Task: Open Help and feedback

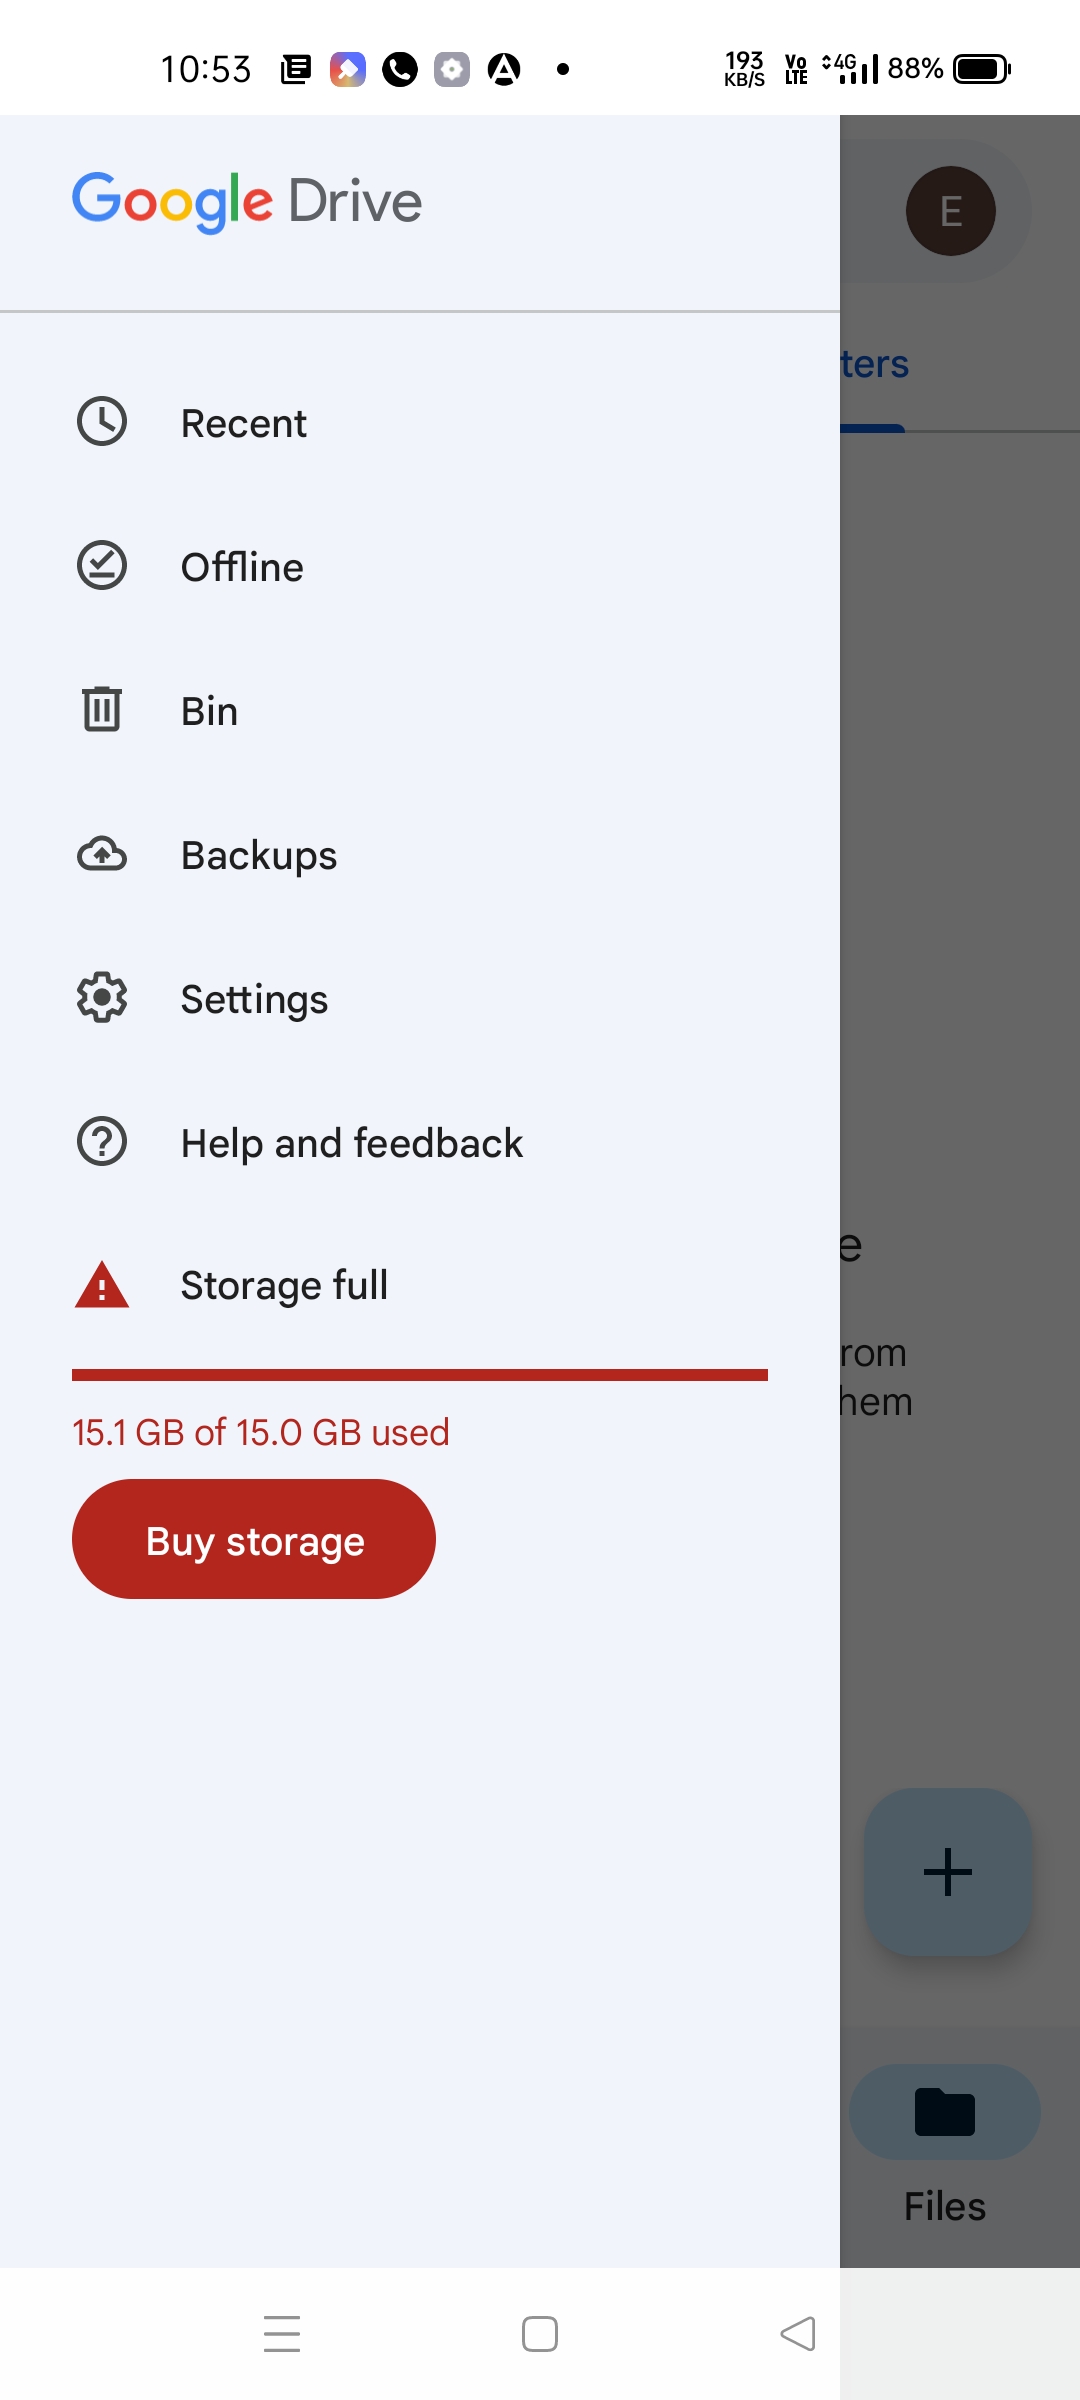Action: [x=420, y=1143]
